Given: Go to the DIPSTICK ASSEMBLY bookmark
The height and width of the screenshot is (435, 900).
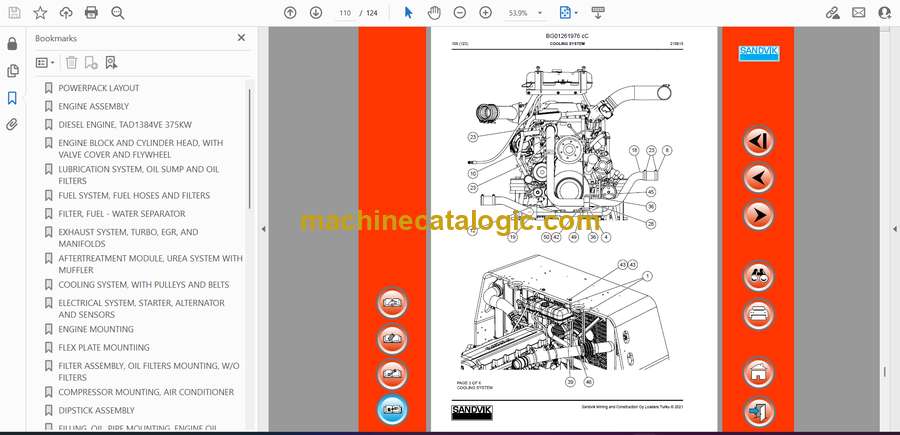Looking at the screenshot, I should 96,410.
